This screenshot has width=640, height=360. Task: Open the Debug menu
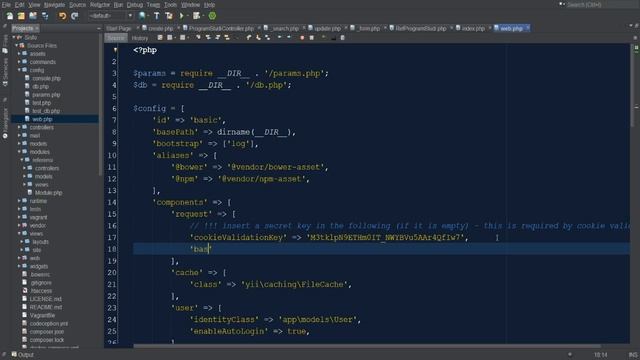(135, 5)
